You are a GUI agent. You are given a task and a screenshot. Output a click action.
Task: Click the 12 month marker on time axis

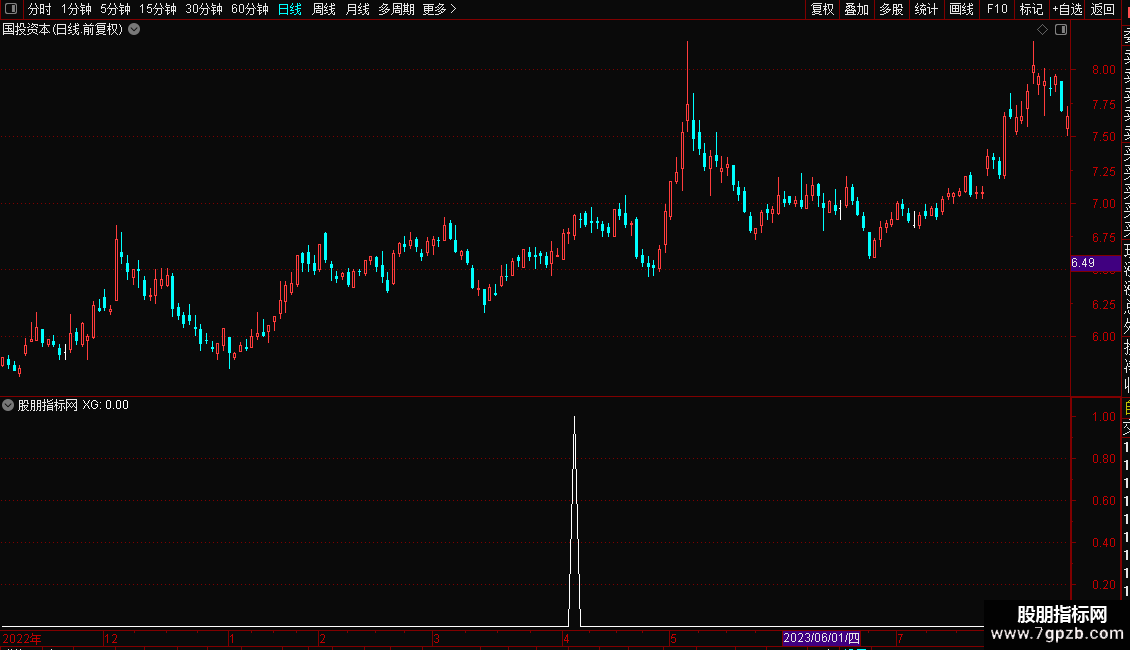(111, 638)
